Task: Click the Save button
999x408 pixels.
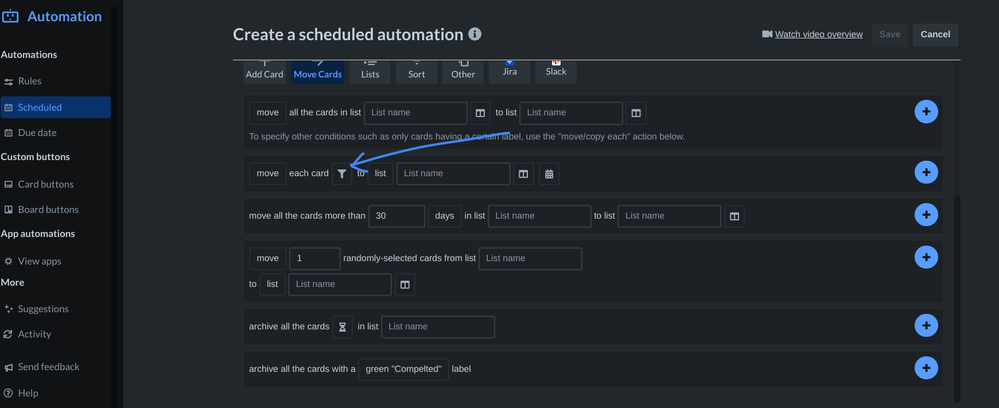Action: [890, 34]
